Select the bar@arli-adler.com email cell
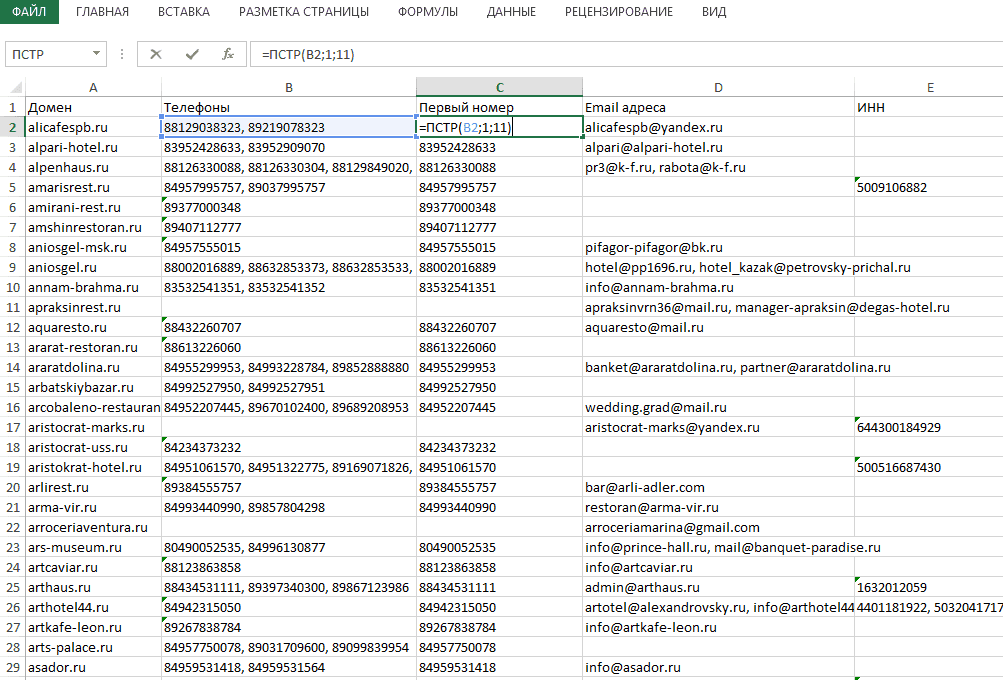The height and width of the screenshot is (680, 1003). (x=718, y=487)
